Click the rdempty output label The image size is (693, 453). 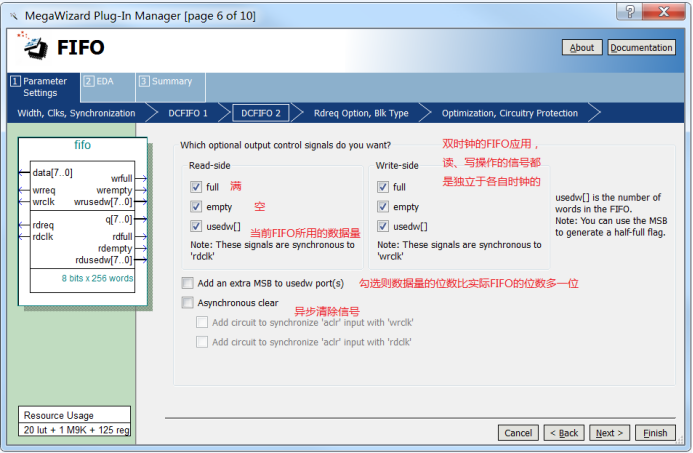point(115,248)
